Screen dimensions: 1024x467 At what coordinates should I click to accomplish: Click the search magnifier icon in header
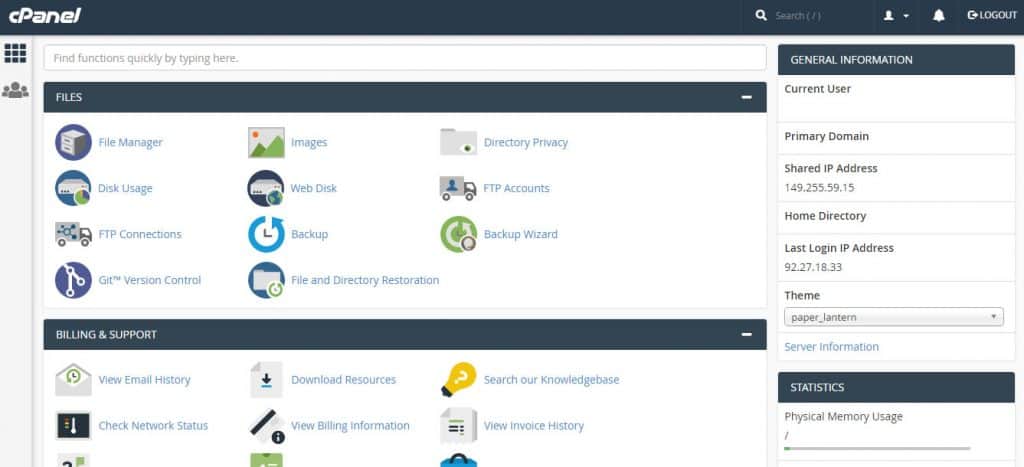tap(761, 15)
